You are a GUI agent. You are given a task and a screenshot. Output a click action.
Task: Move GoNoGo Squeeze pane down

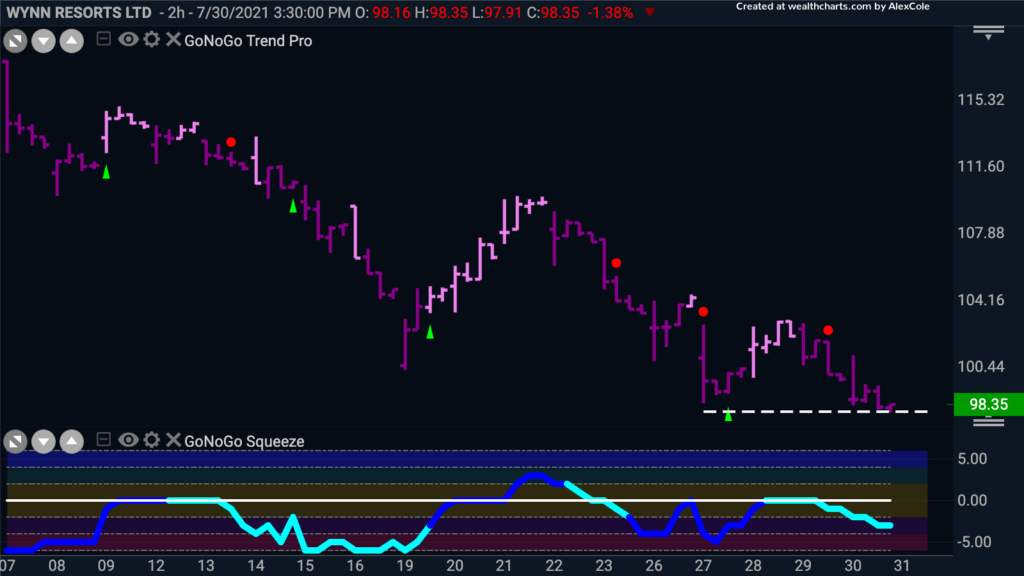pyautogui.click(x=44, y=441)
